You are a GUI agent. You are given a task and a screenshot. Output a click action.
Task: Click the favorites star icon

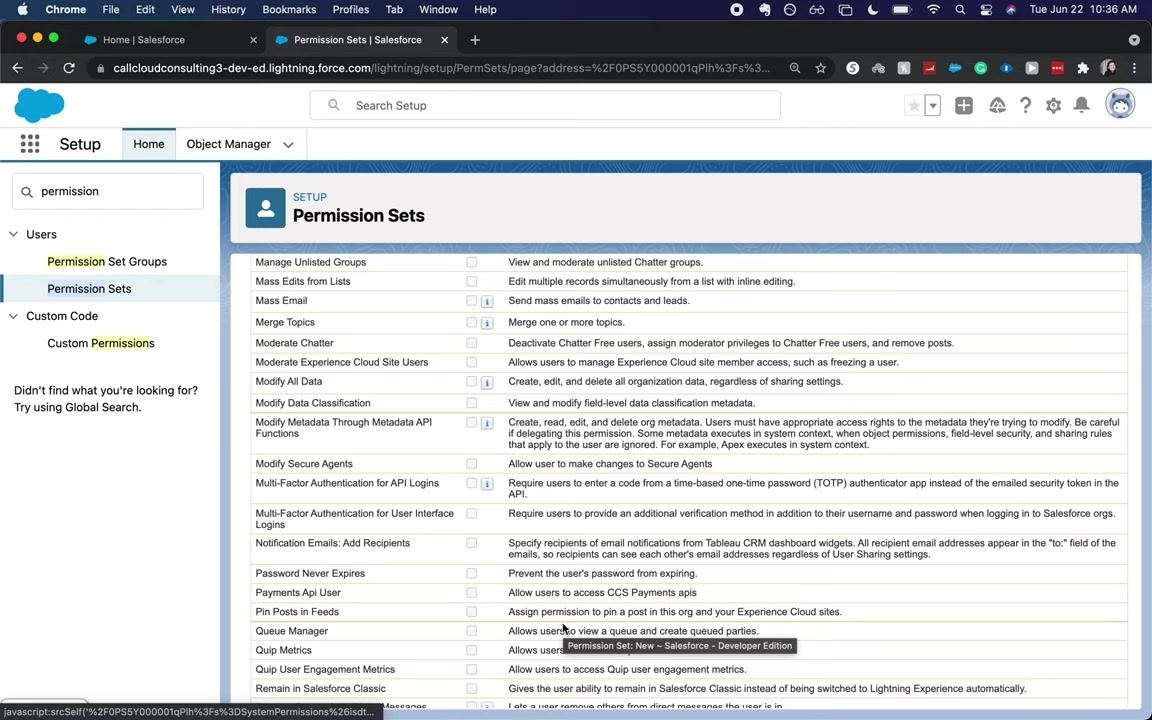[914, 106]
